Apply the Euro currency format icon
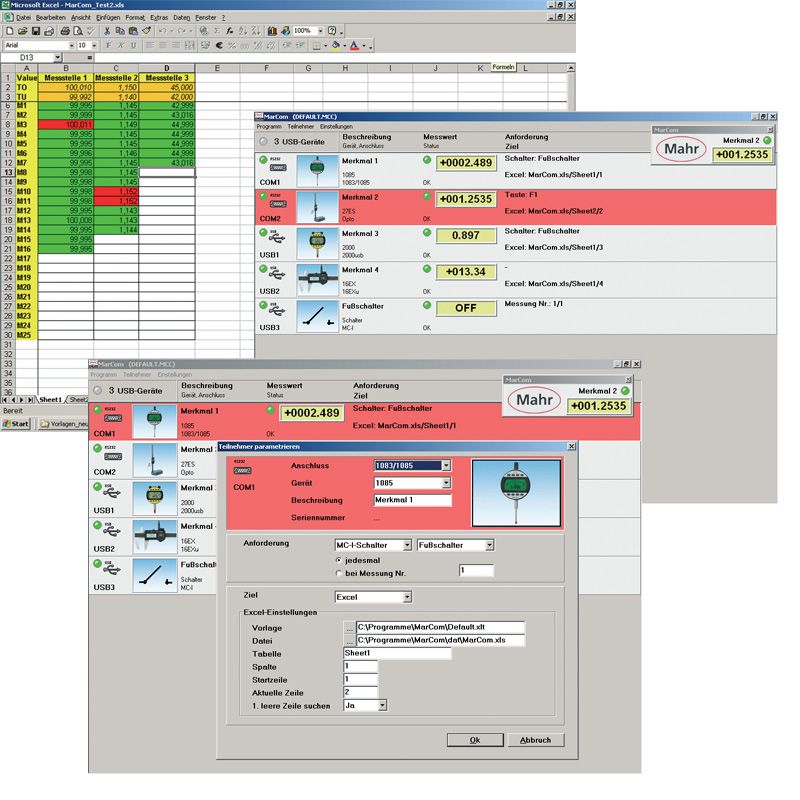The width and height of the screenshot is (800, 800). pos(219,45)
